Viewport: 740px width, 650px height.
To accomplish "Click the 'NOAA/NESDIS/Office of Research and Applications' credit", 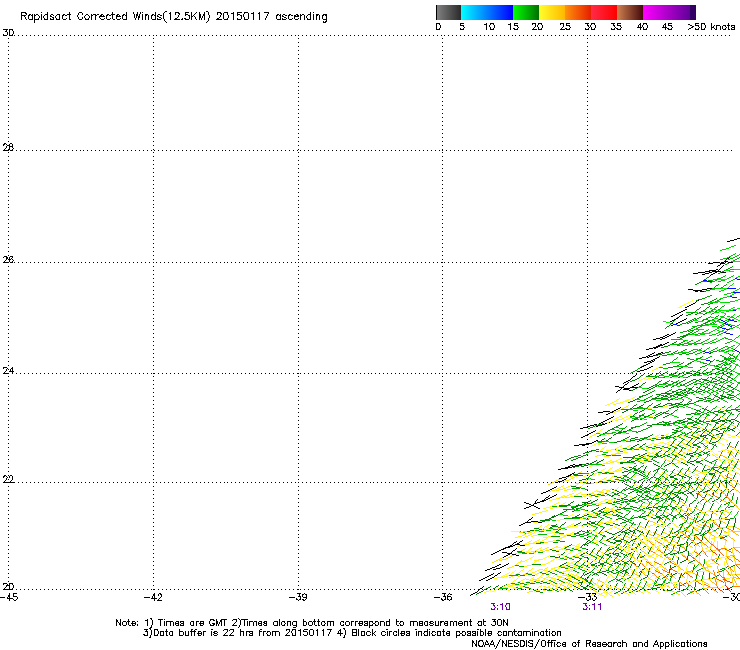I will (589, 644).
